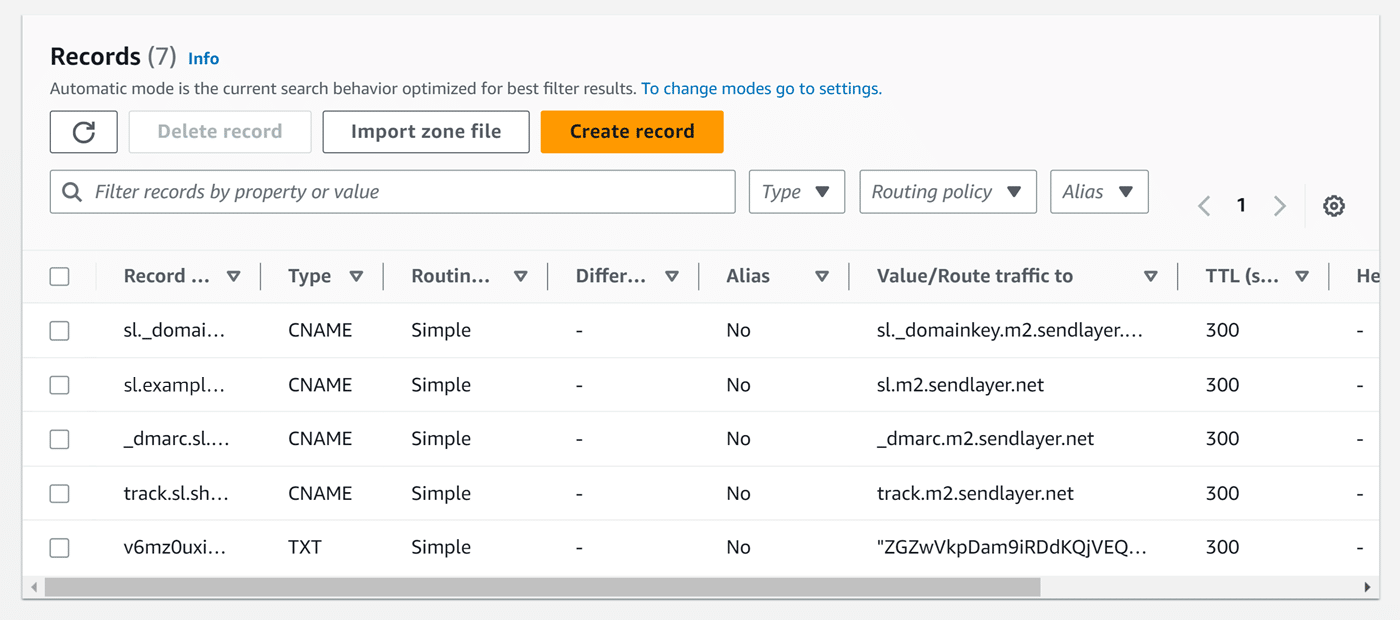Screen dimensions: 1400x620
Task: Open table preferences via gear icon
Action: tap(1334, 204)
